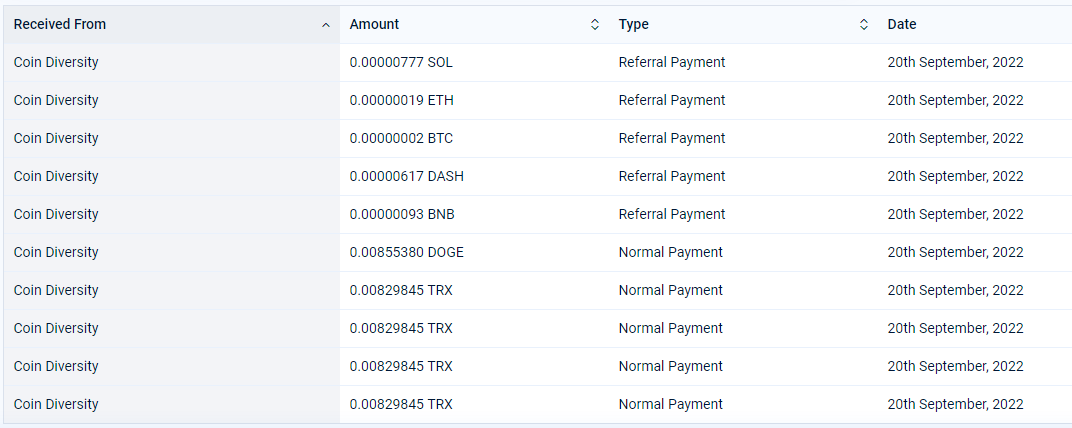Viewport: 1072px width, 428px height.
Task: Click the Amount column sort icon
Action: tap(595, 25)
